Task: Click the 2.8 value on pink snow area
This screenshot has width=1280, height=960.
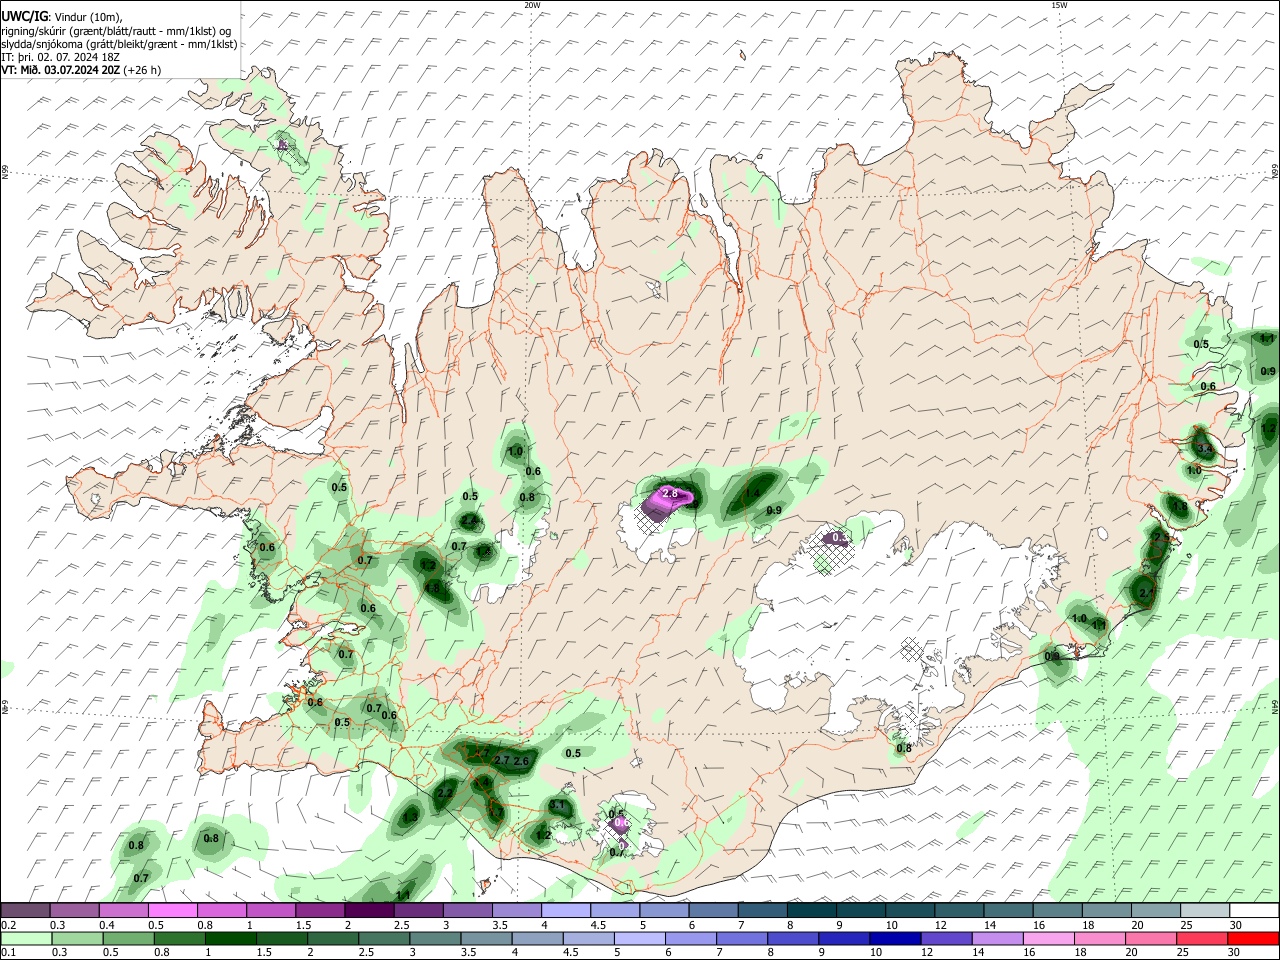Action: (x=670, y=493)
